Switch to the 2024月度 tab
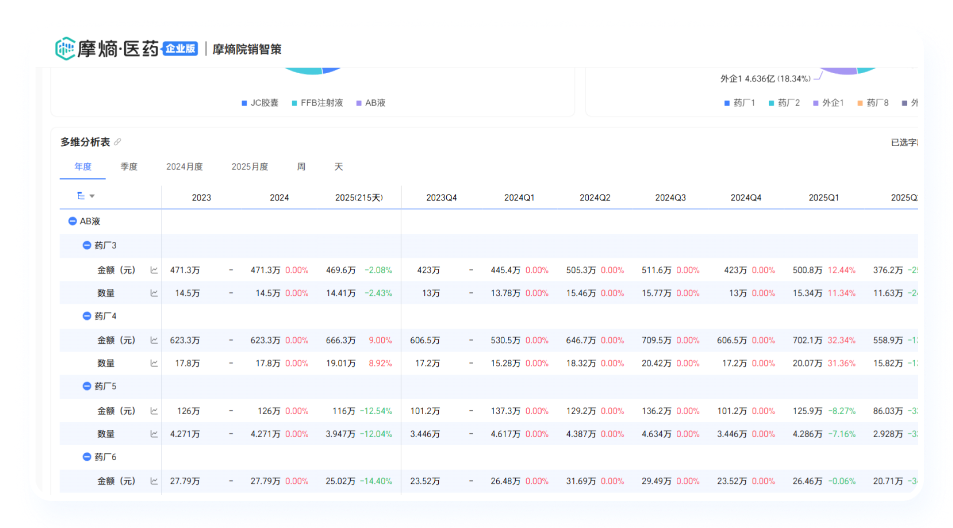The image size is (953, 528). tap(184, 166)
